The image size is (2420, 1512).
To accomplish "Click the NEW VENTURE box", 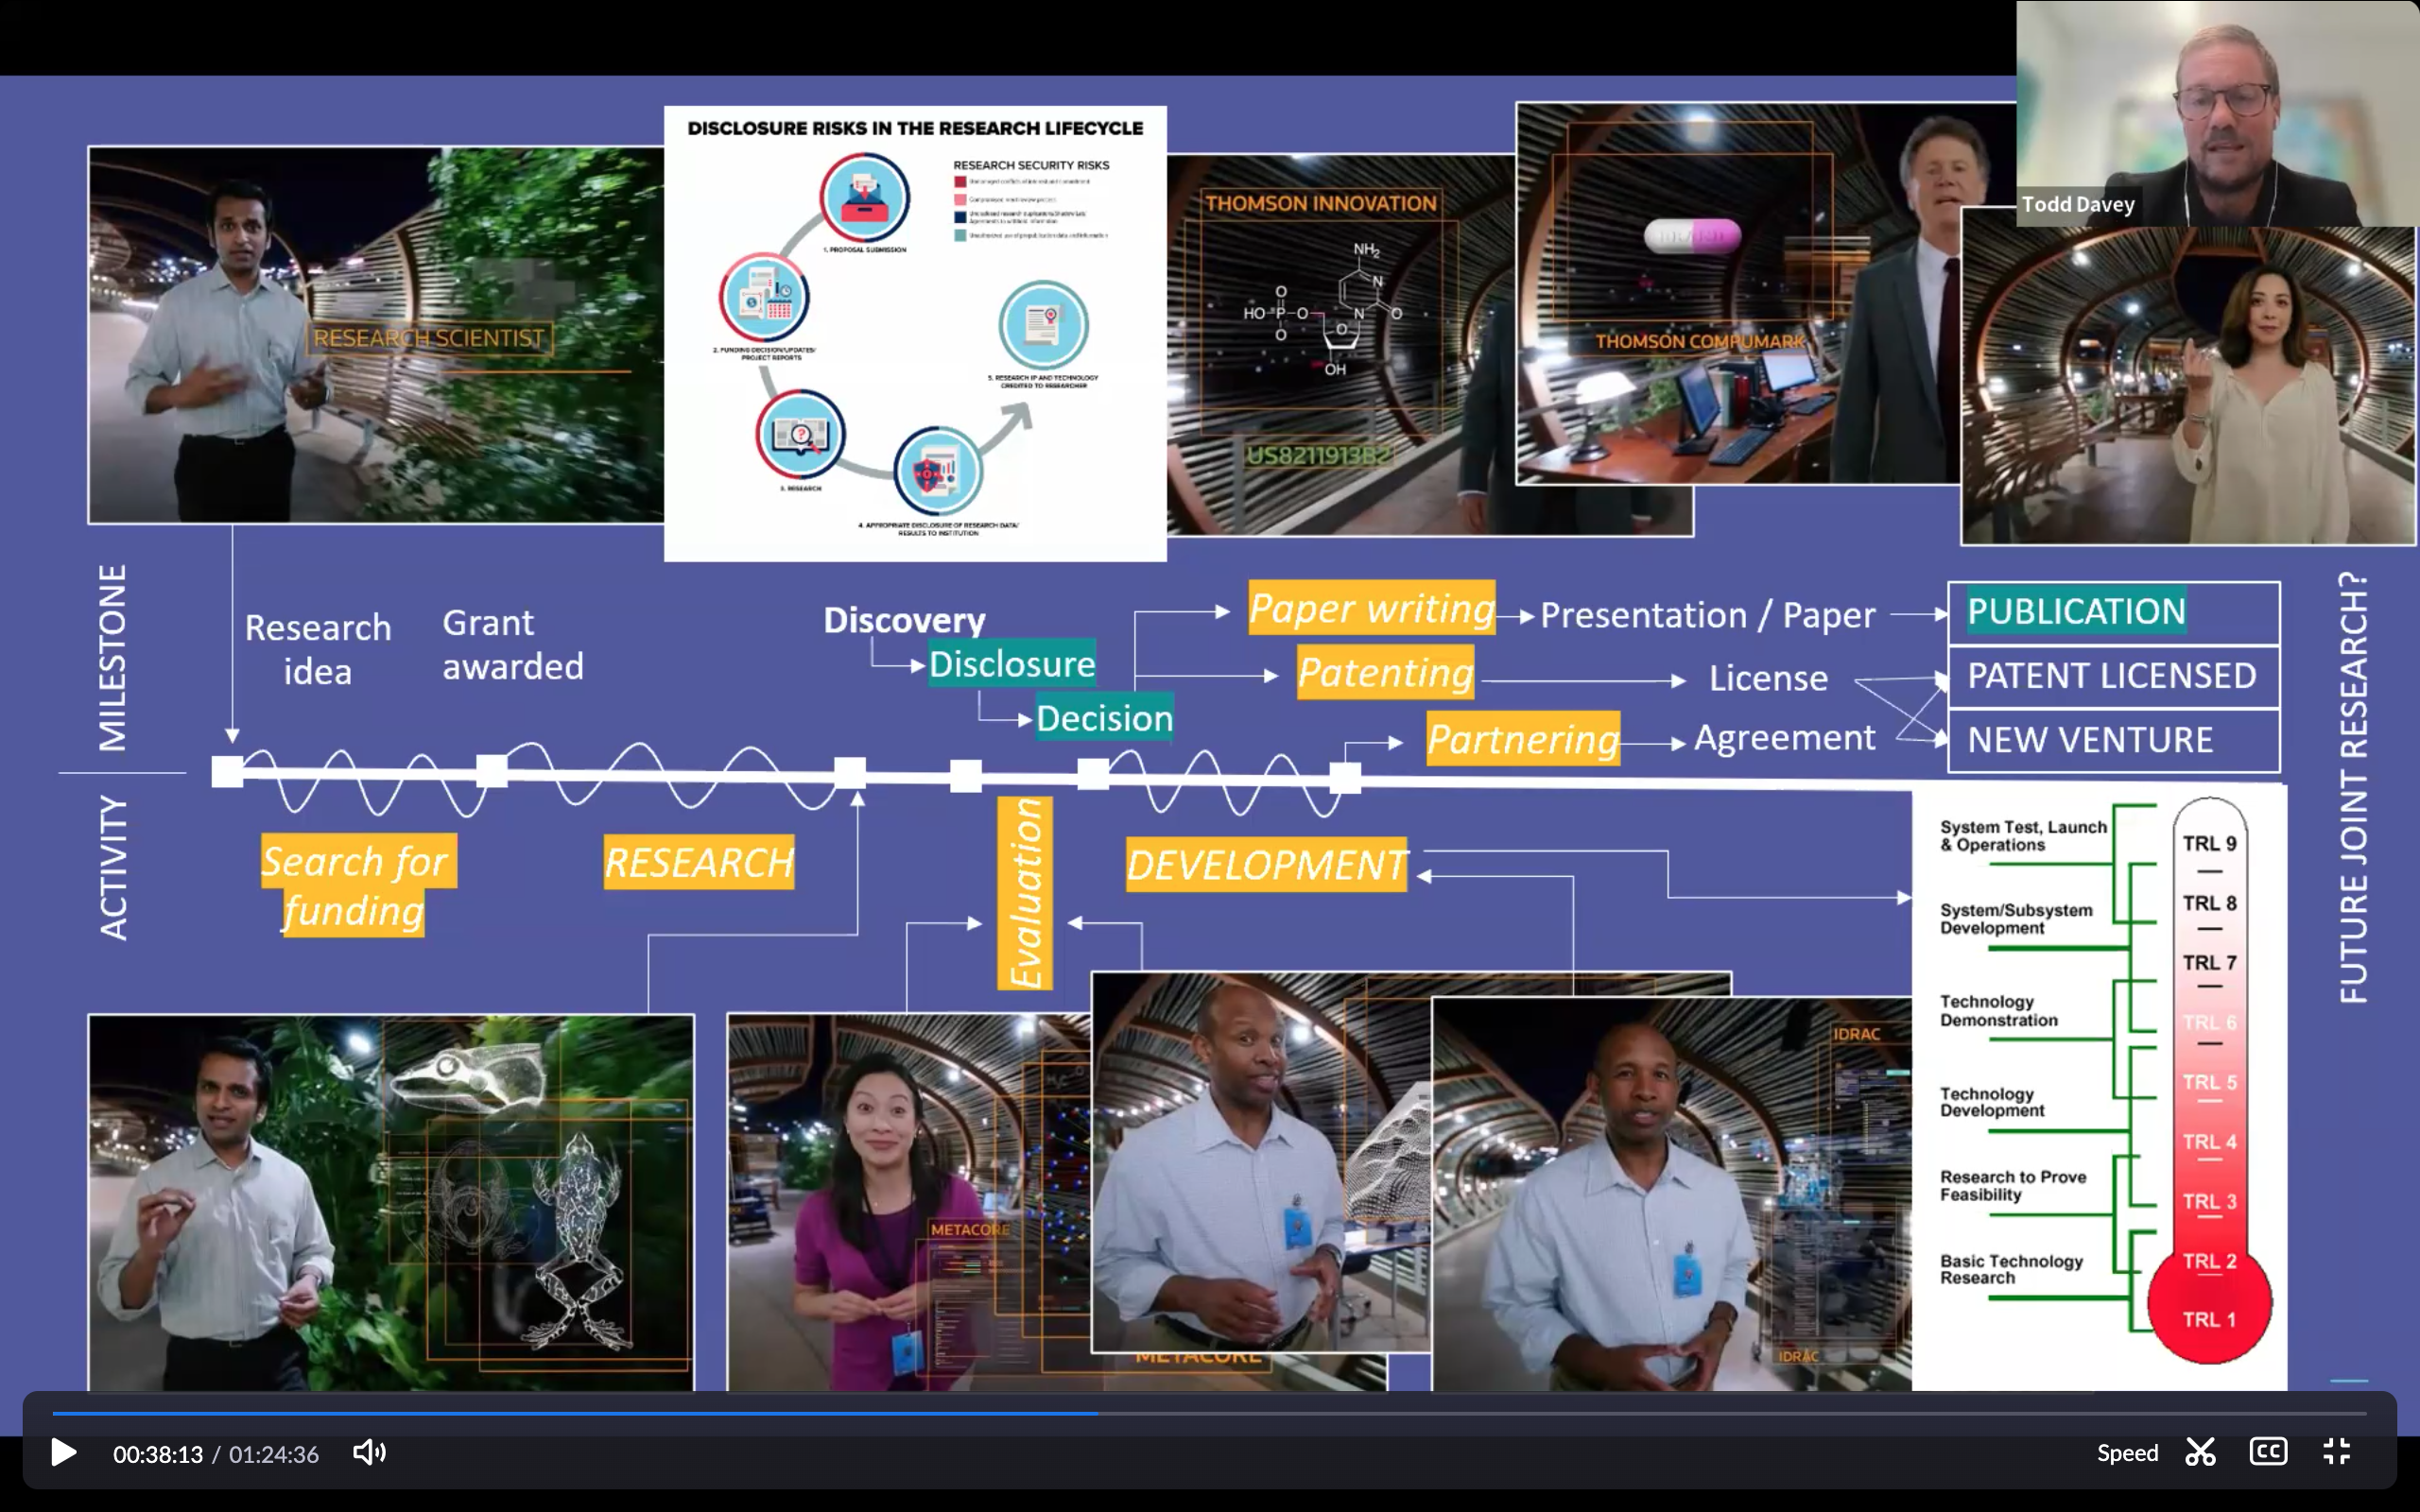I will 2113,740.
